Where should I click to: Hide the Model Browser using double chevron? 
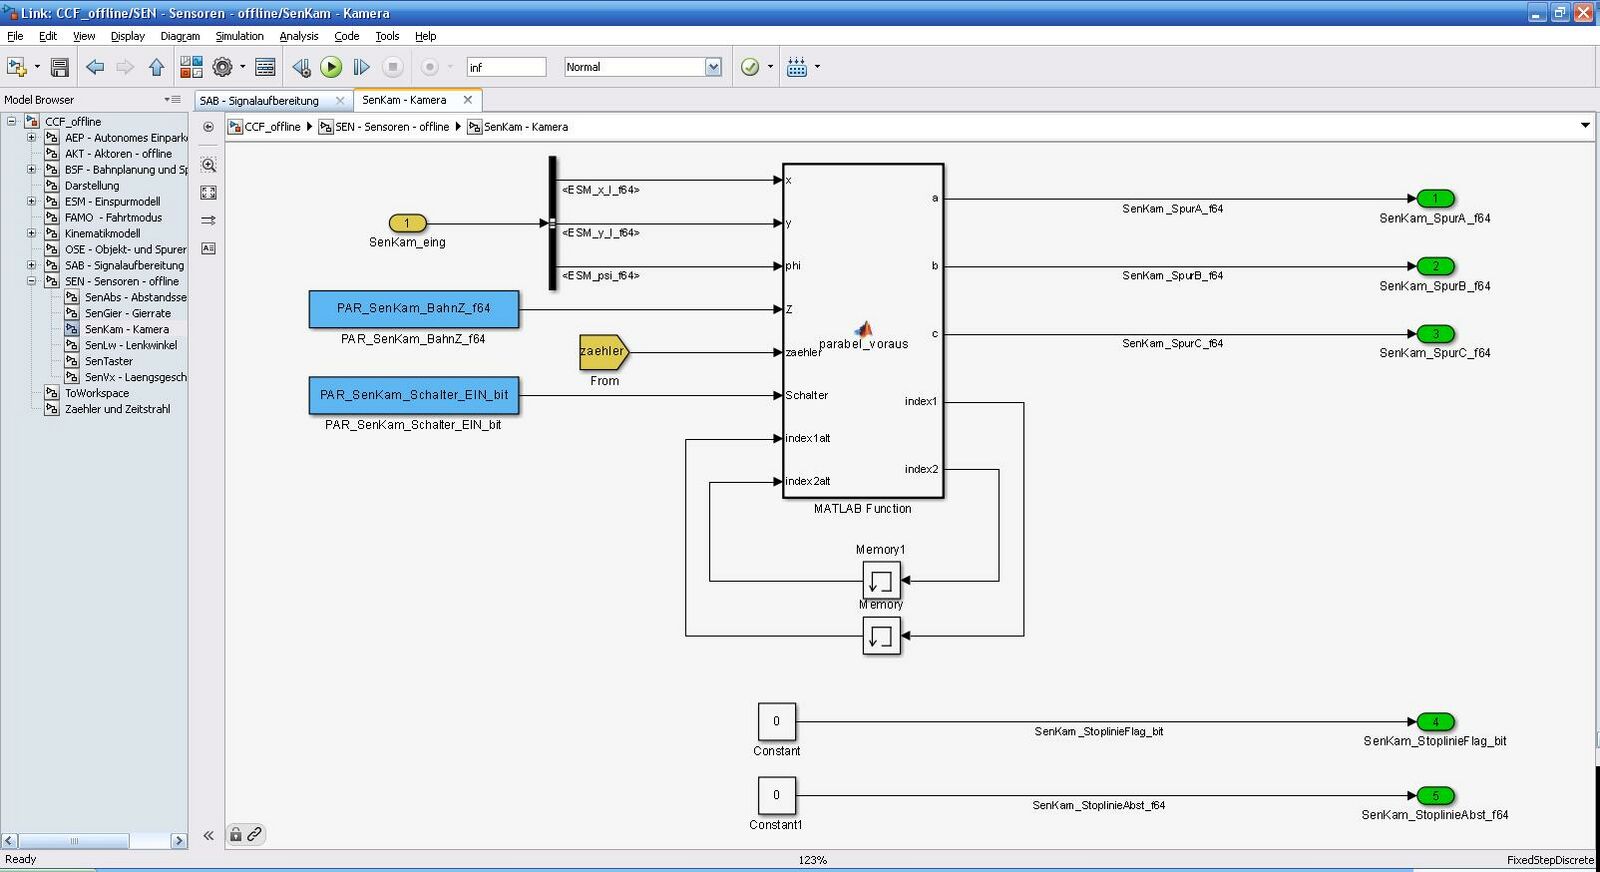point(208,835)
